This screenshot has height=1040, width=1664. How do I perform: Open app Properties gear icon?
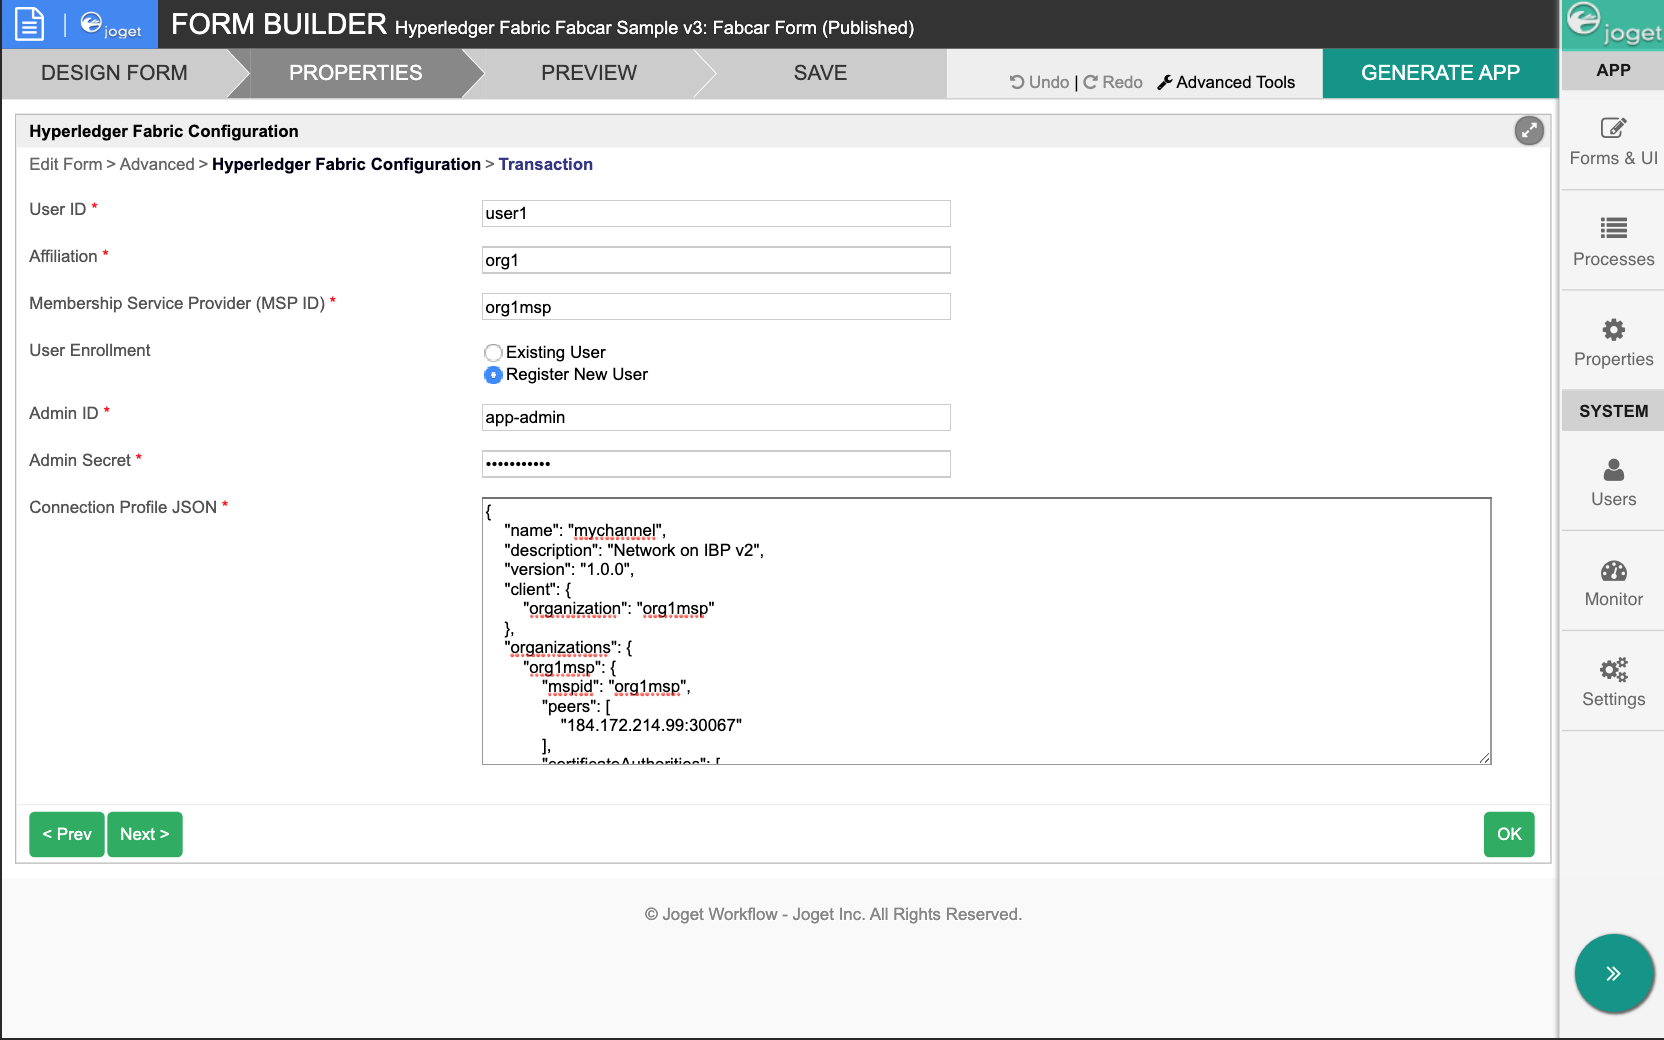pyautogui.click(x=1612, y=330)
